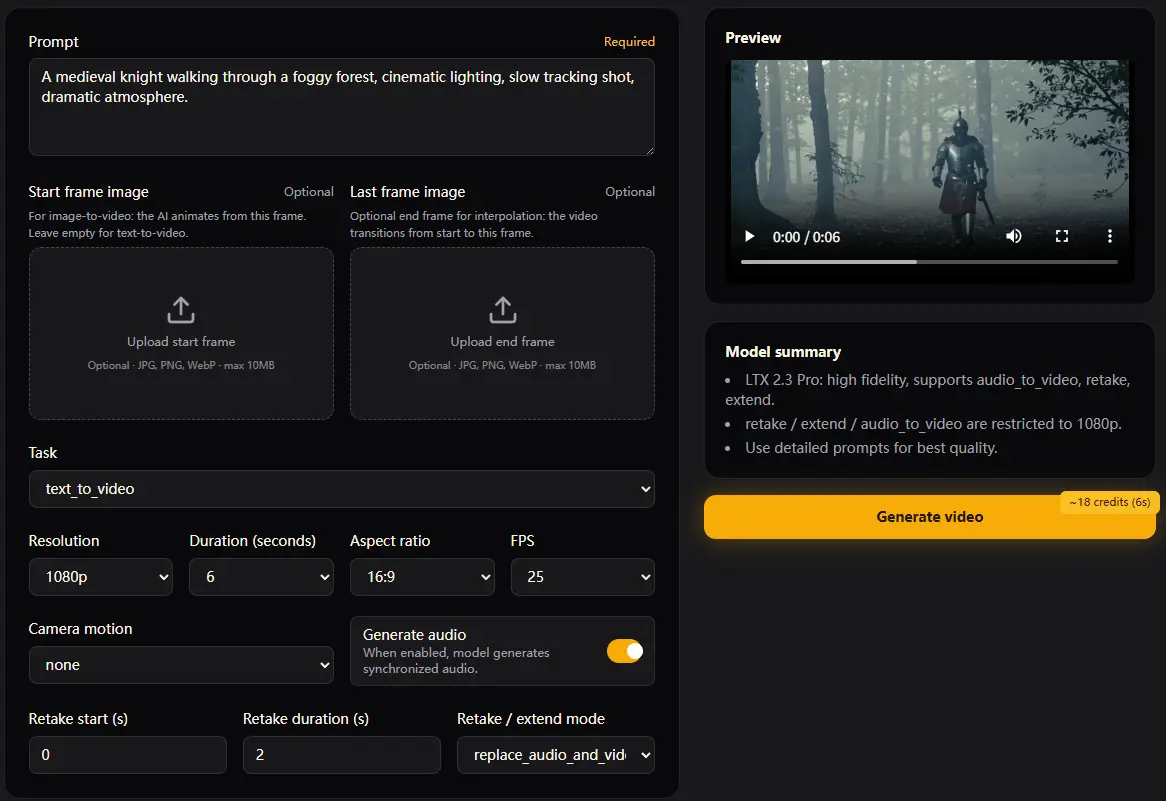Click the Generate video button
The height and width of the screenshot is (801, 1166).
click(929, 517)
